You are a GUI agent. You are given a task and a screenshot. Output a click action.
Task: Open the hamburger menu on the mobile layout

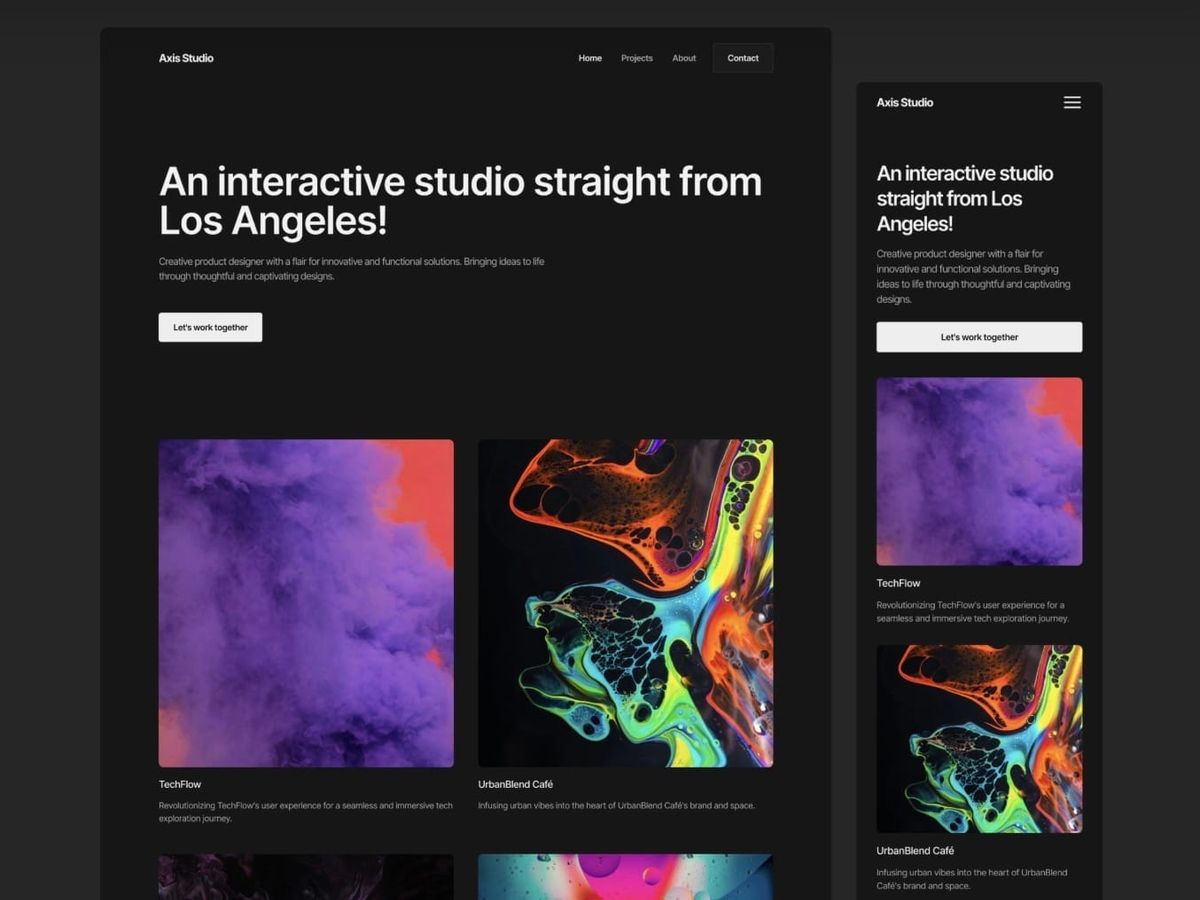1071,102
